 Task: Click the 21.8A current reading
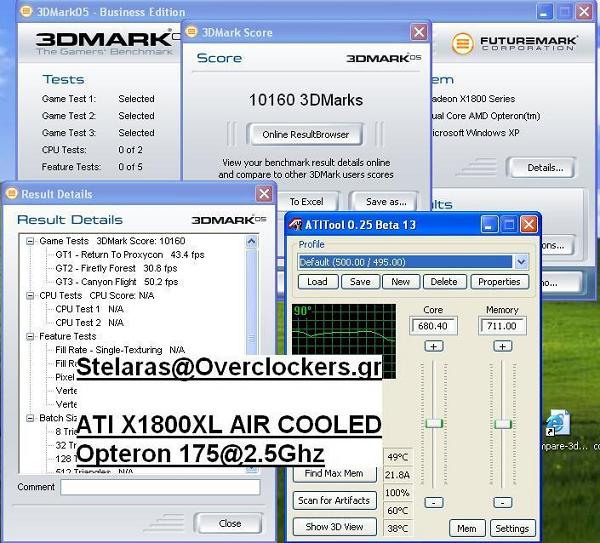click(398, 475)
